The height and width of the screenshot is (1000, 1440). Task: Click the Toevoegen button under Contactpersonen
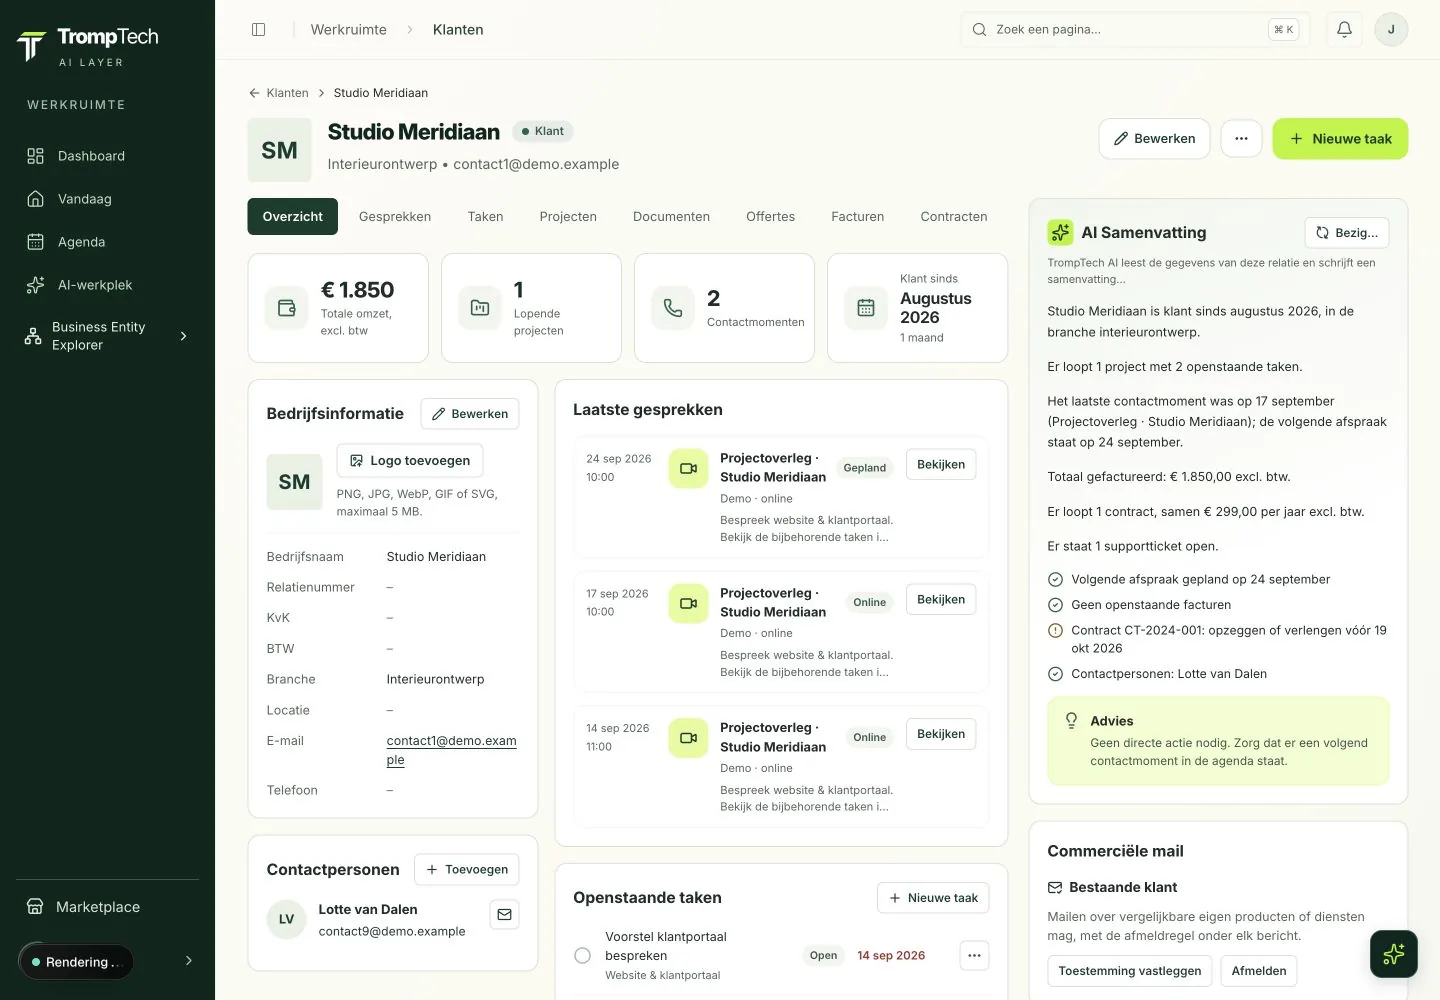tap(467, 870)
